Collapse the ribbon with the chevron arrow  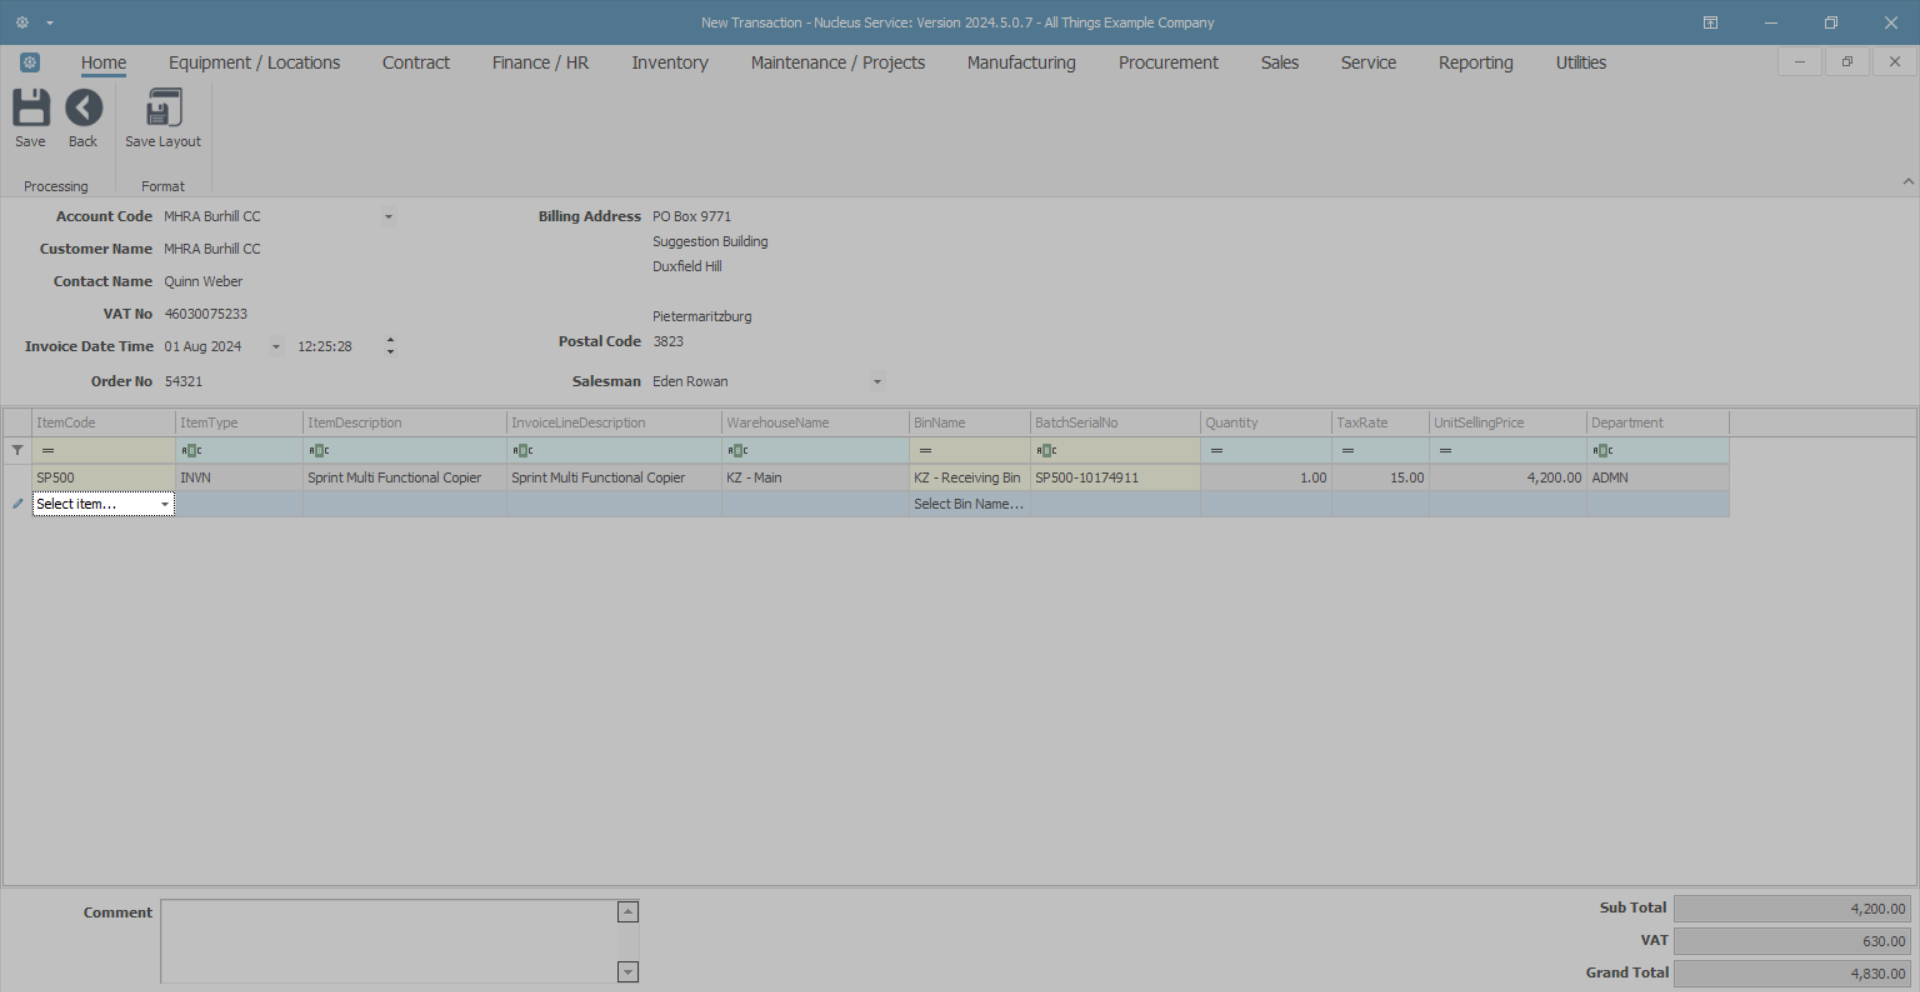tap(1908, 181)
